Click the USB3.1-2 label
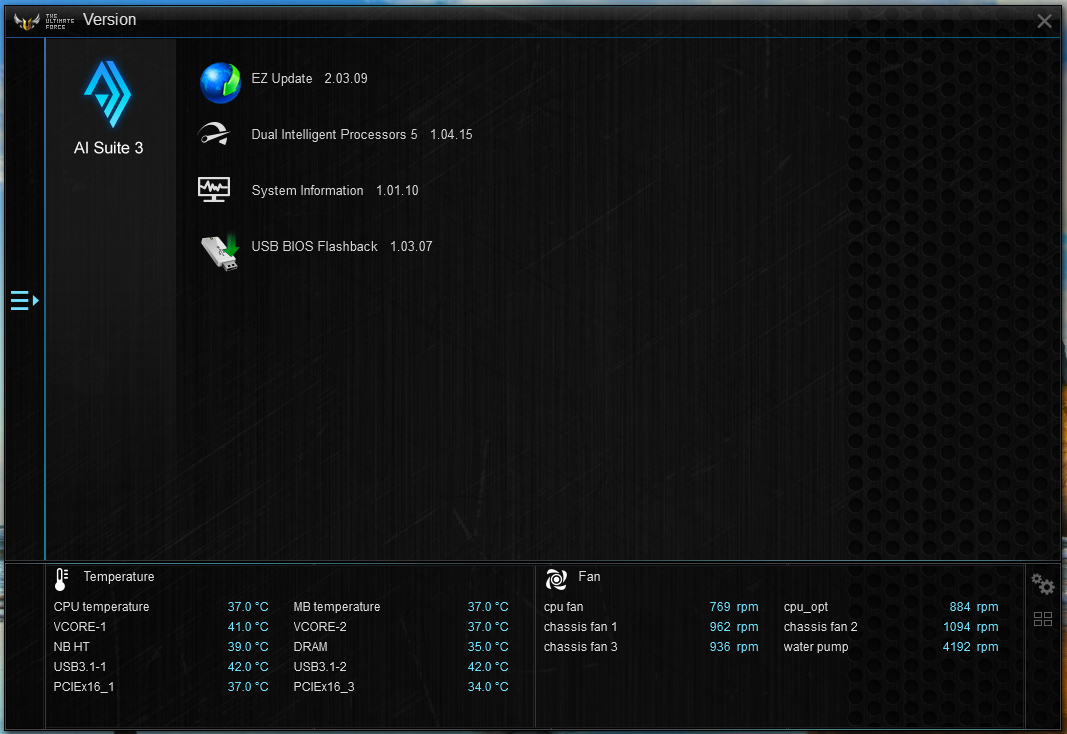This screenshot has height=734, width=1067. pos(320,667)
